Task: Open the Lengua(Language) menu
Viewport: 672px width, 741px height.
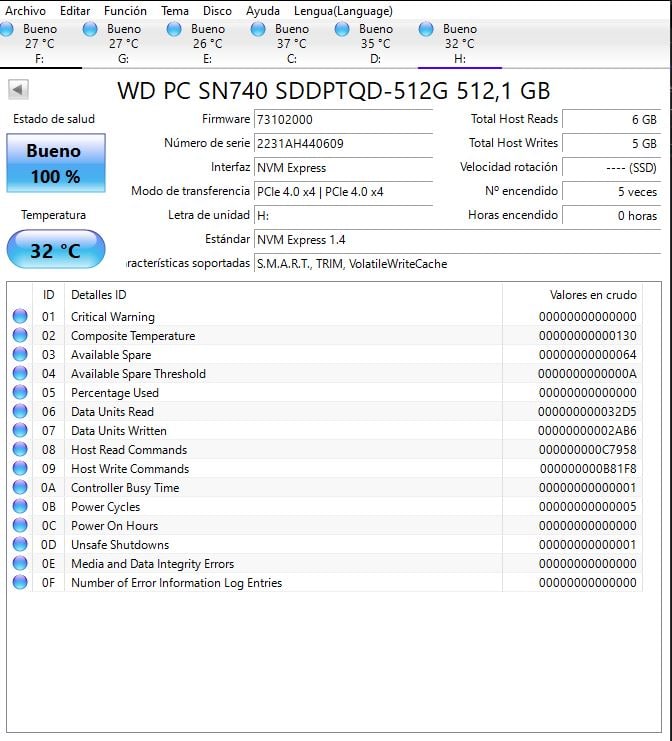Action: tap(343, 10)
